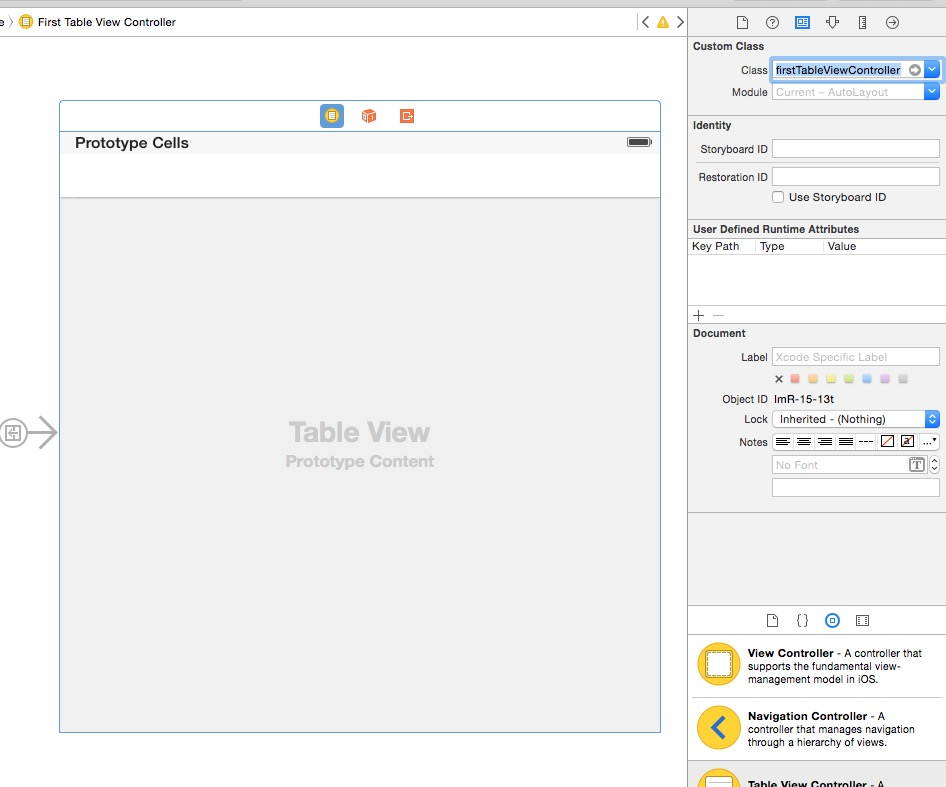This screenshot has width=946, height=787.
Task: Click the Exit icon in scene dock
Action: [407, 116]
